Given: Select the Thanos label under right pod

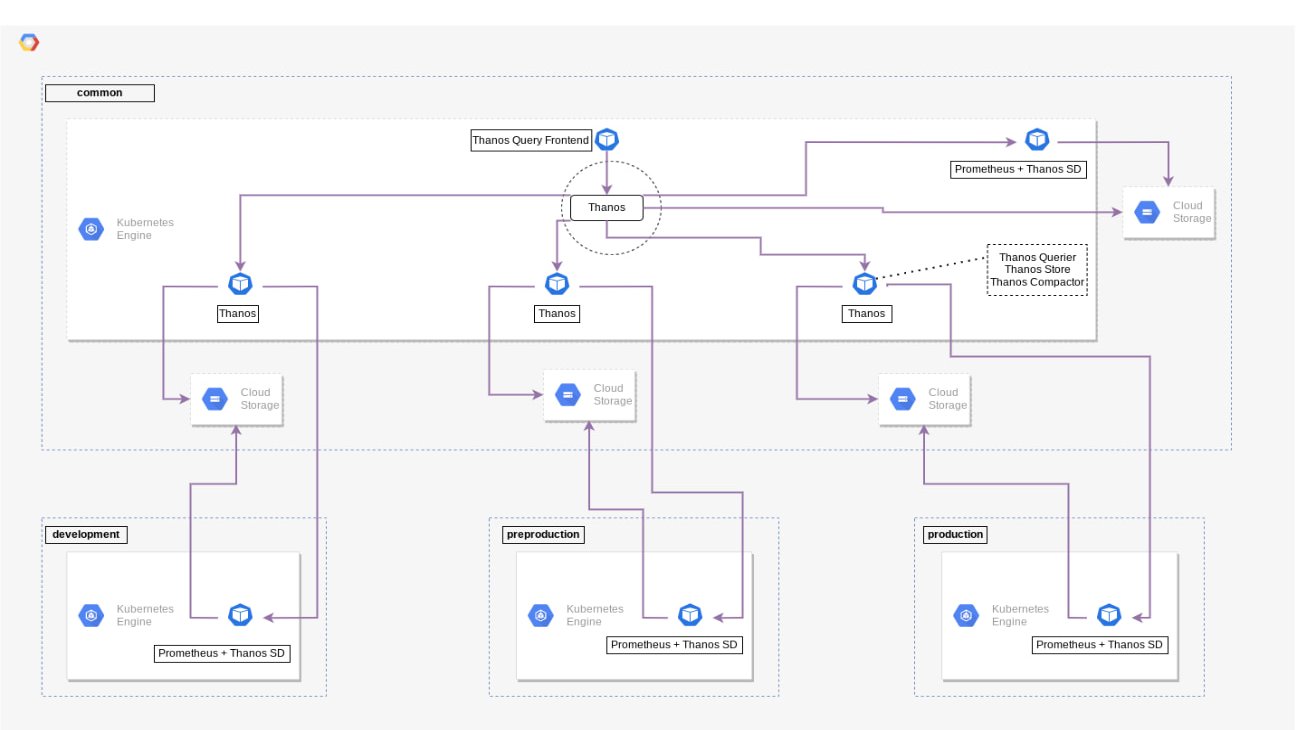Looking at the screenshot, I should coord(866,313).
